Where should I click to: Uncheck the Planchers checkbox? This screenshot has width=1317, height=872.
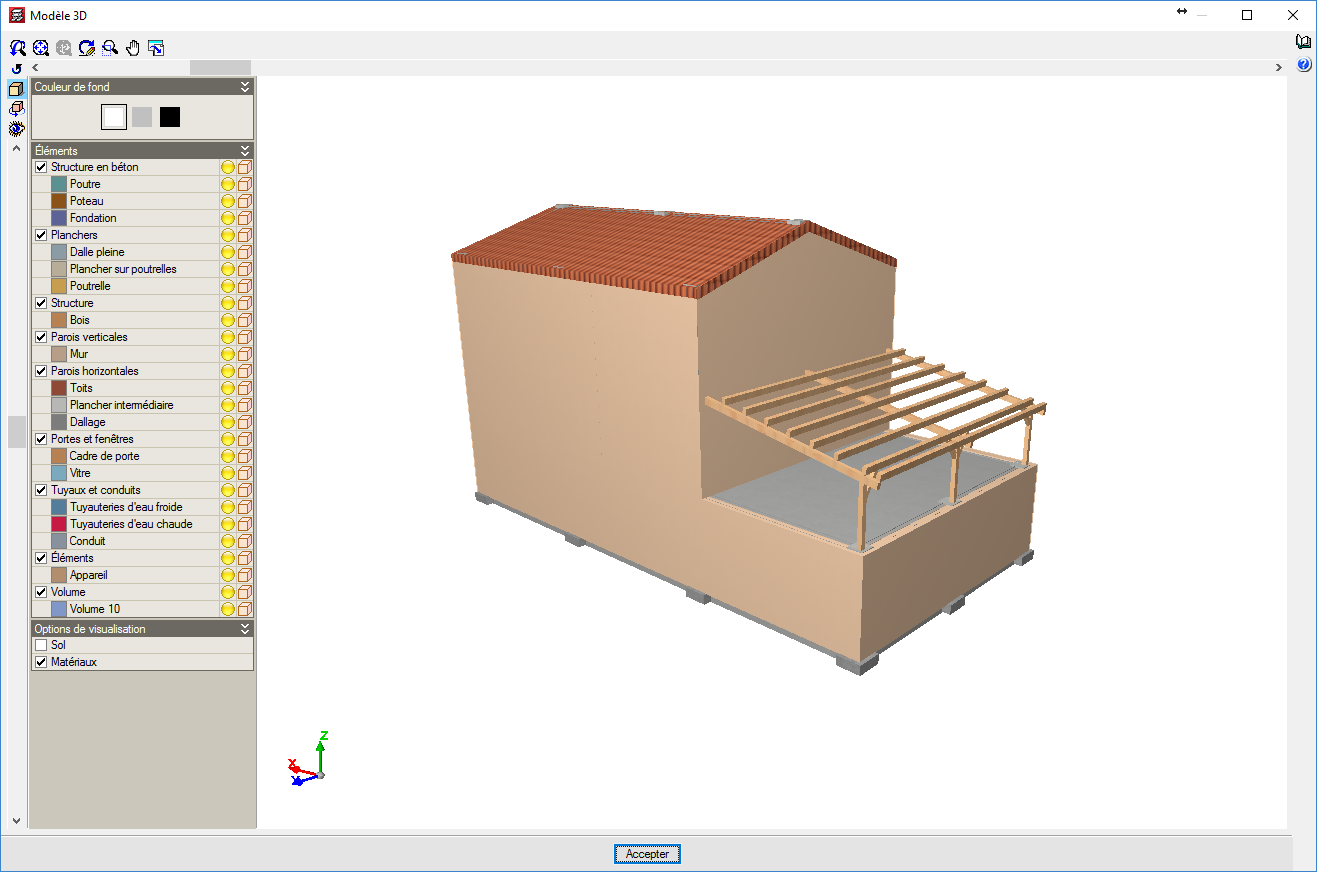(41, 235)
